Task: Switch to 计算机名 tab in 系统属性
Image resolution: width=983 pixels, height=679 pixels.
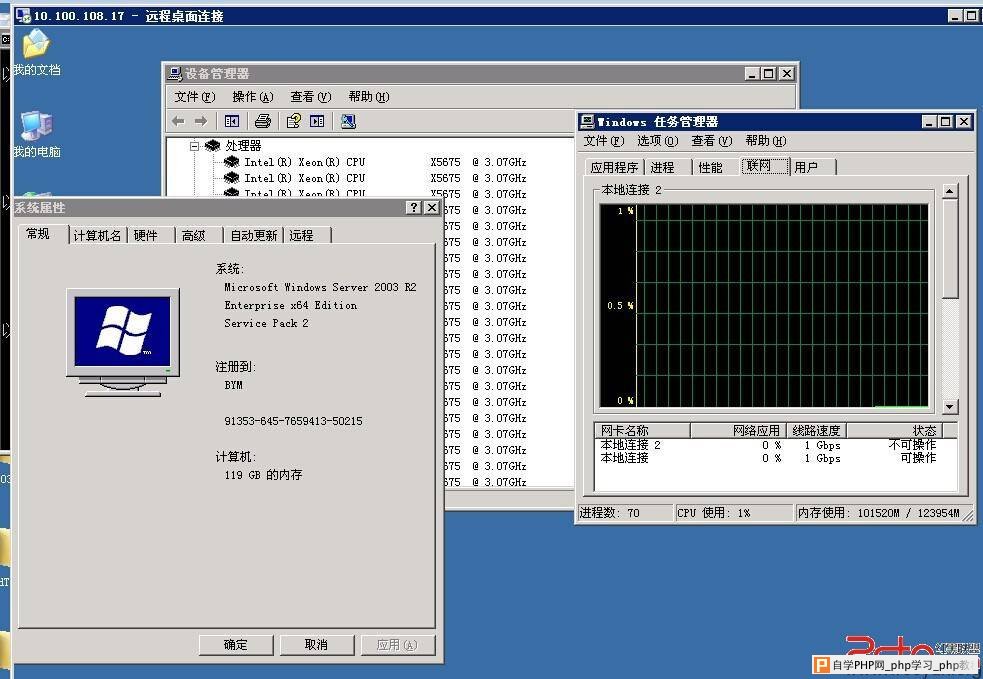Action: click(97, 236)
